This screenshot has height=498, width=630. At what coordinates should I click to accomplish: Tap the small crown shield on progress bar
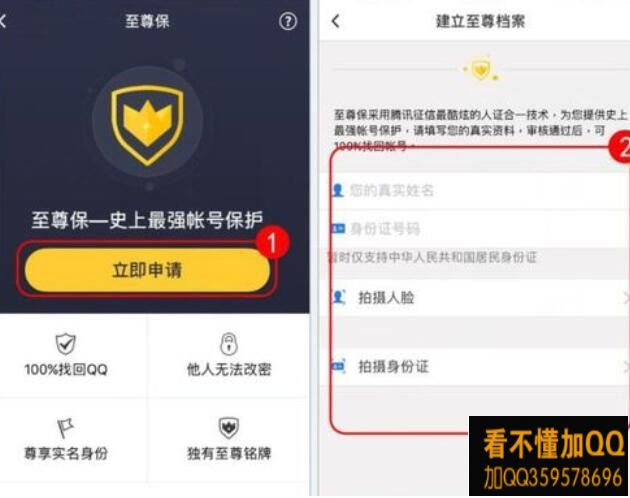point(481,70)
